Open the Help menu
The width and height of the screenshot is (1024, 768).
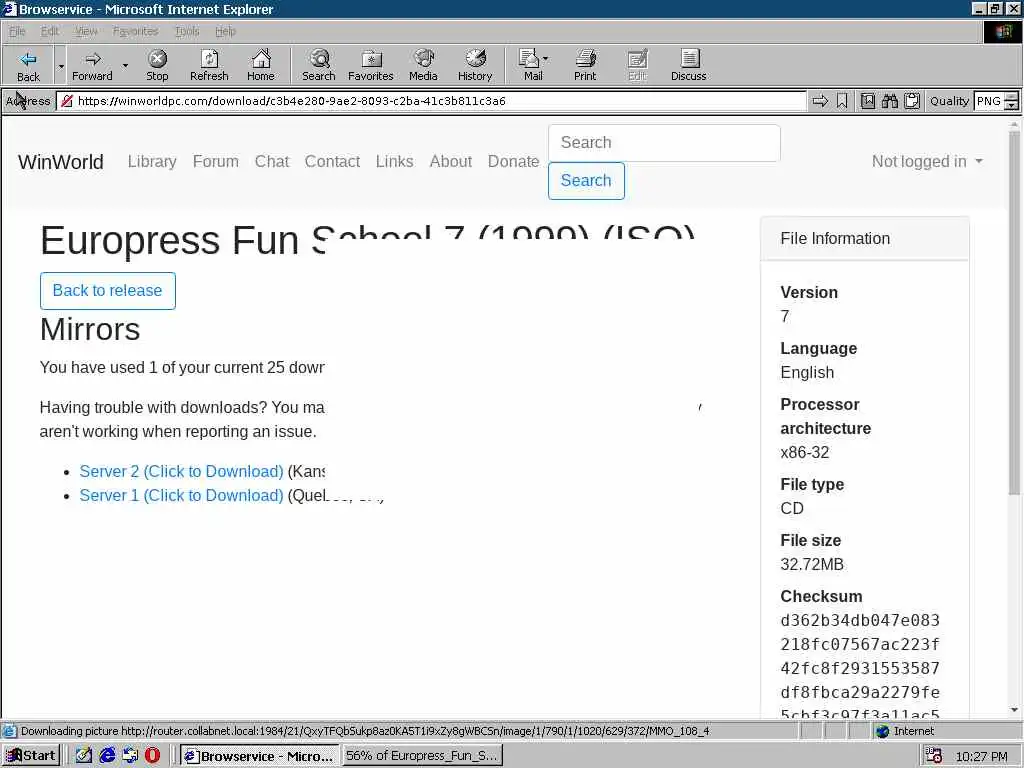coord(225,31)
